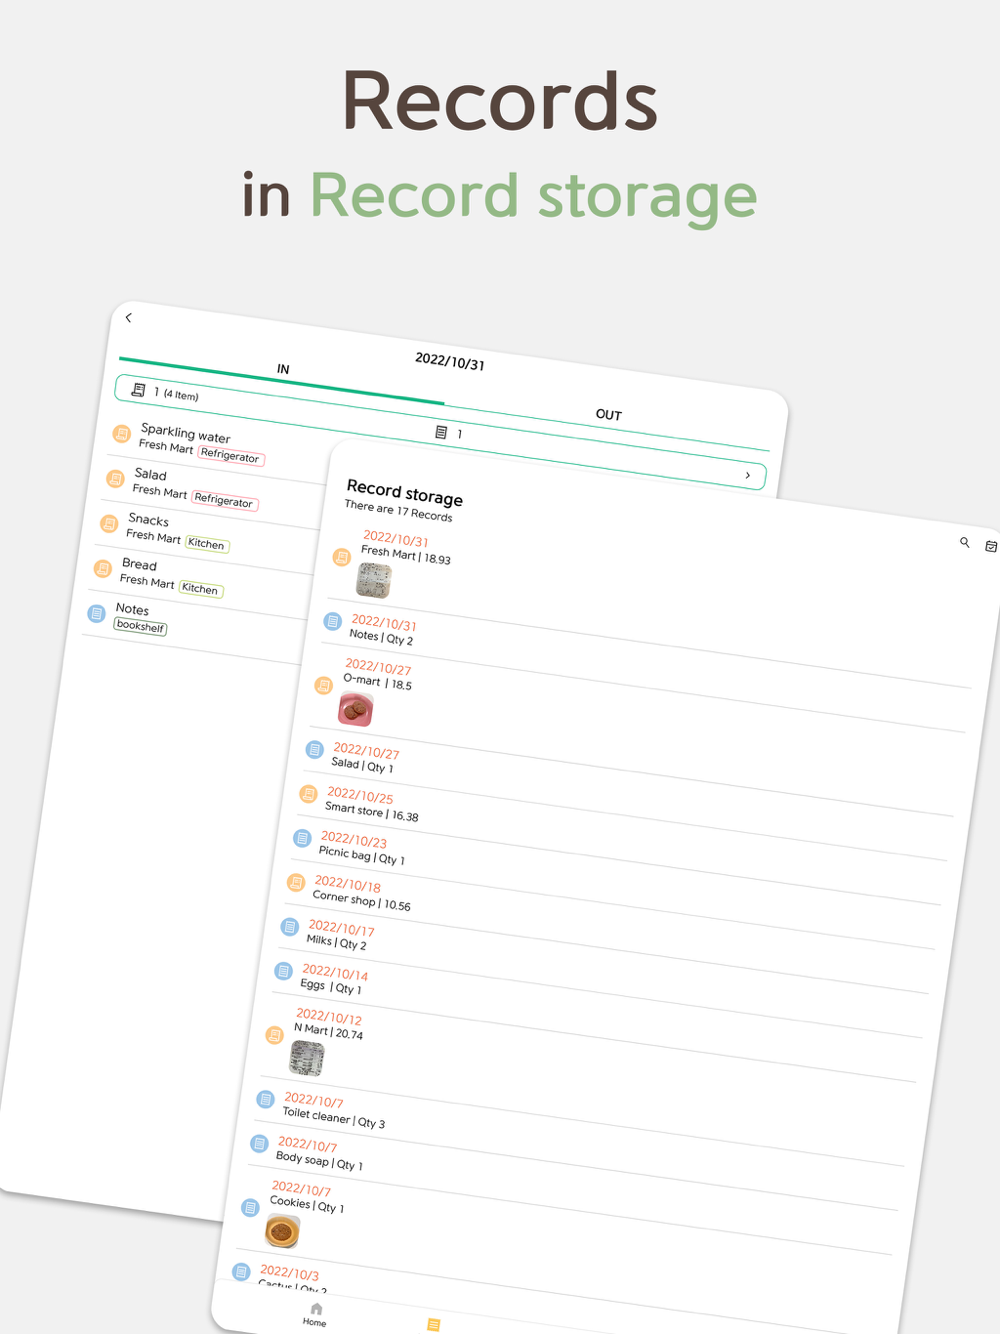The height and width of the screenshot is (1334, 1000).
Task: Open the Fresh Mart receipt photo thumbnail
Action: (374, 580)
